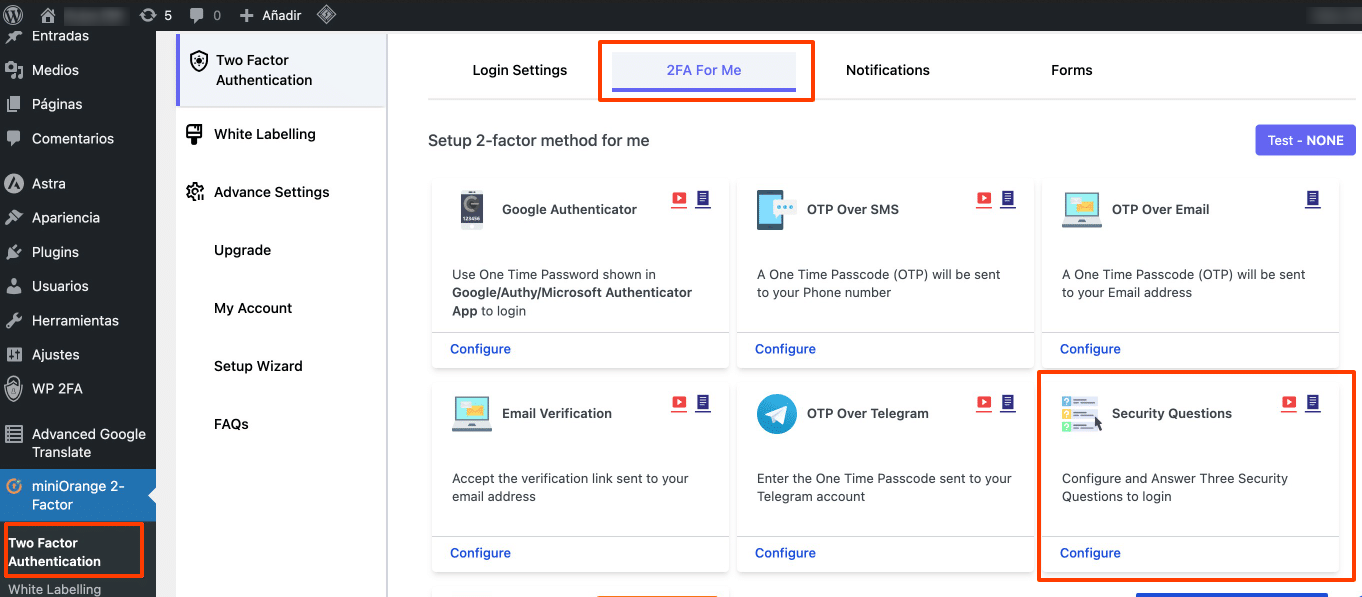Open Google Authenticator documentation book icon

coord(703,199)
